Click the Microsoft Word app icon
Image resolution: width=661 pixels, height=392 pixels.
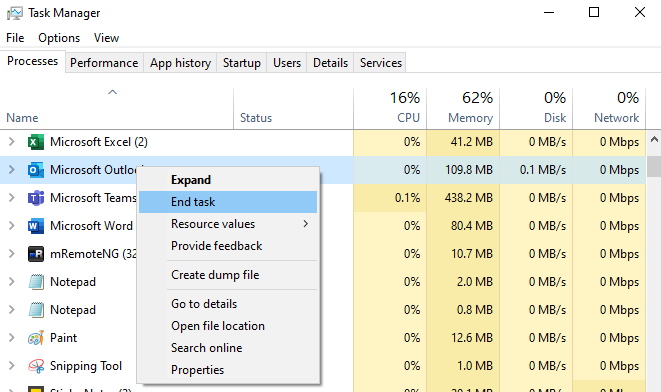coord(36,226)
